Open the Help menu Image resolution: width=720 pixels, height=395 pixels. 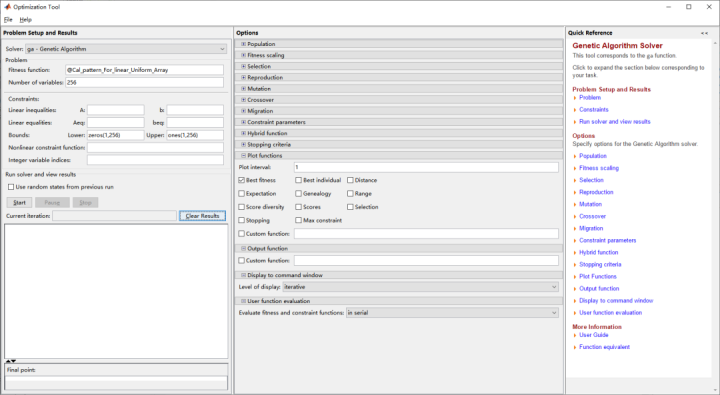[26, 20]
